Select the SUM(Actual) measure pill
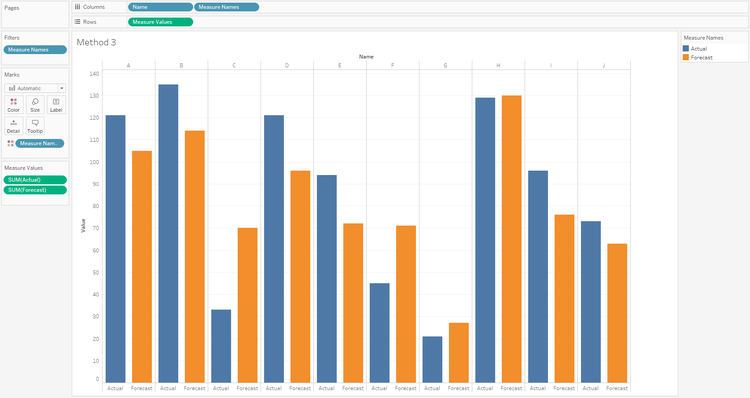750x398 pixels. pos(35,180)
